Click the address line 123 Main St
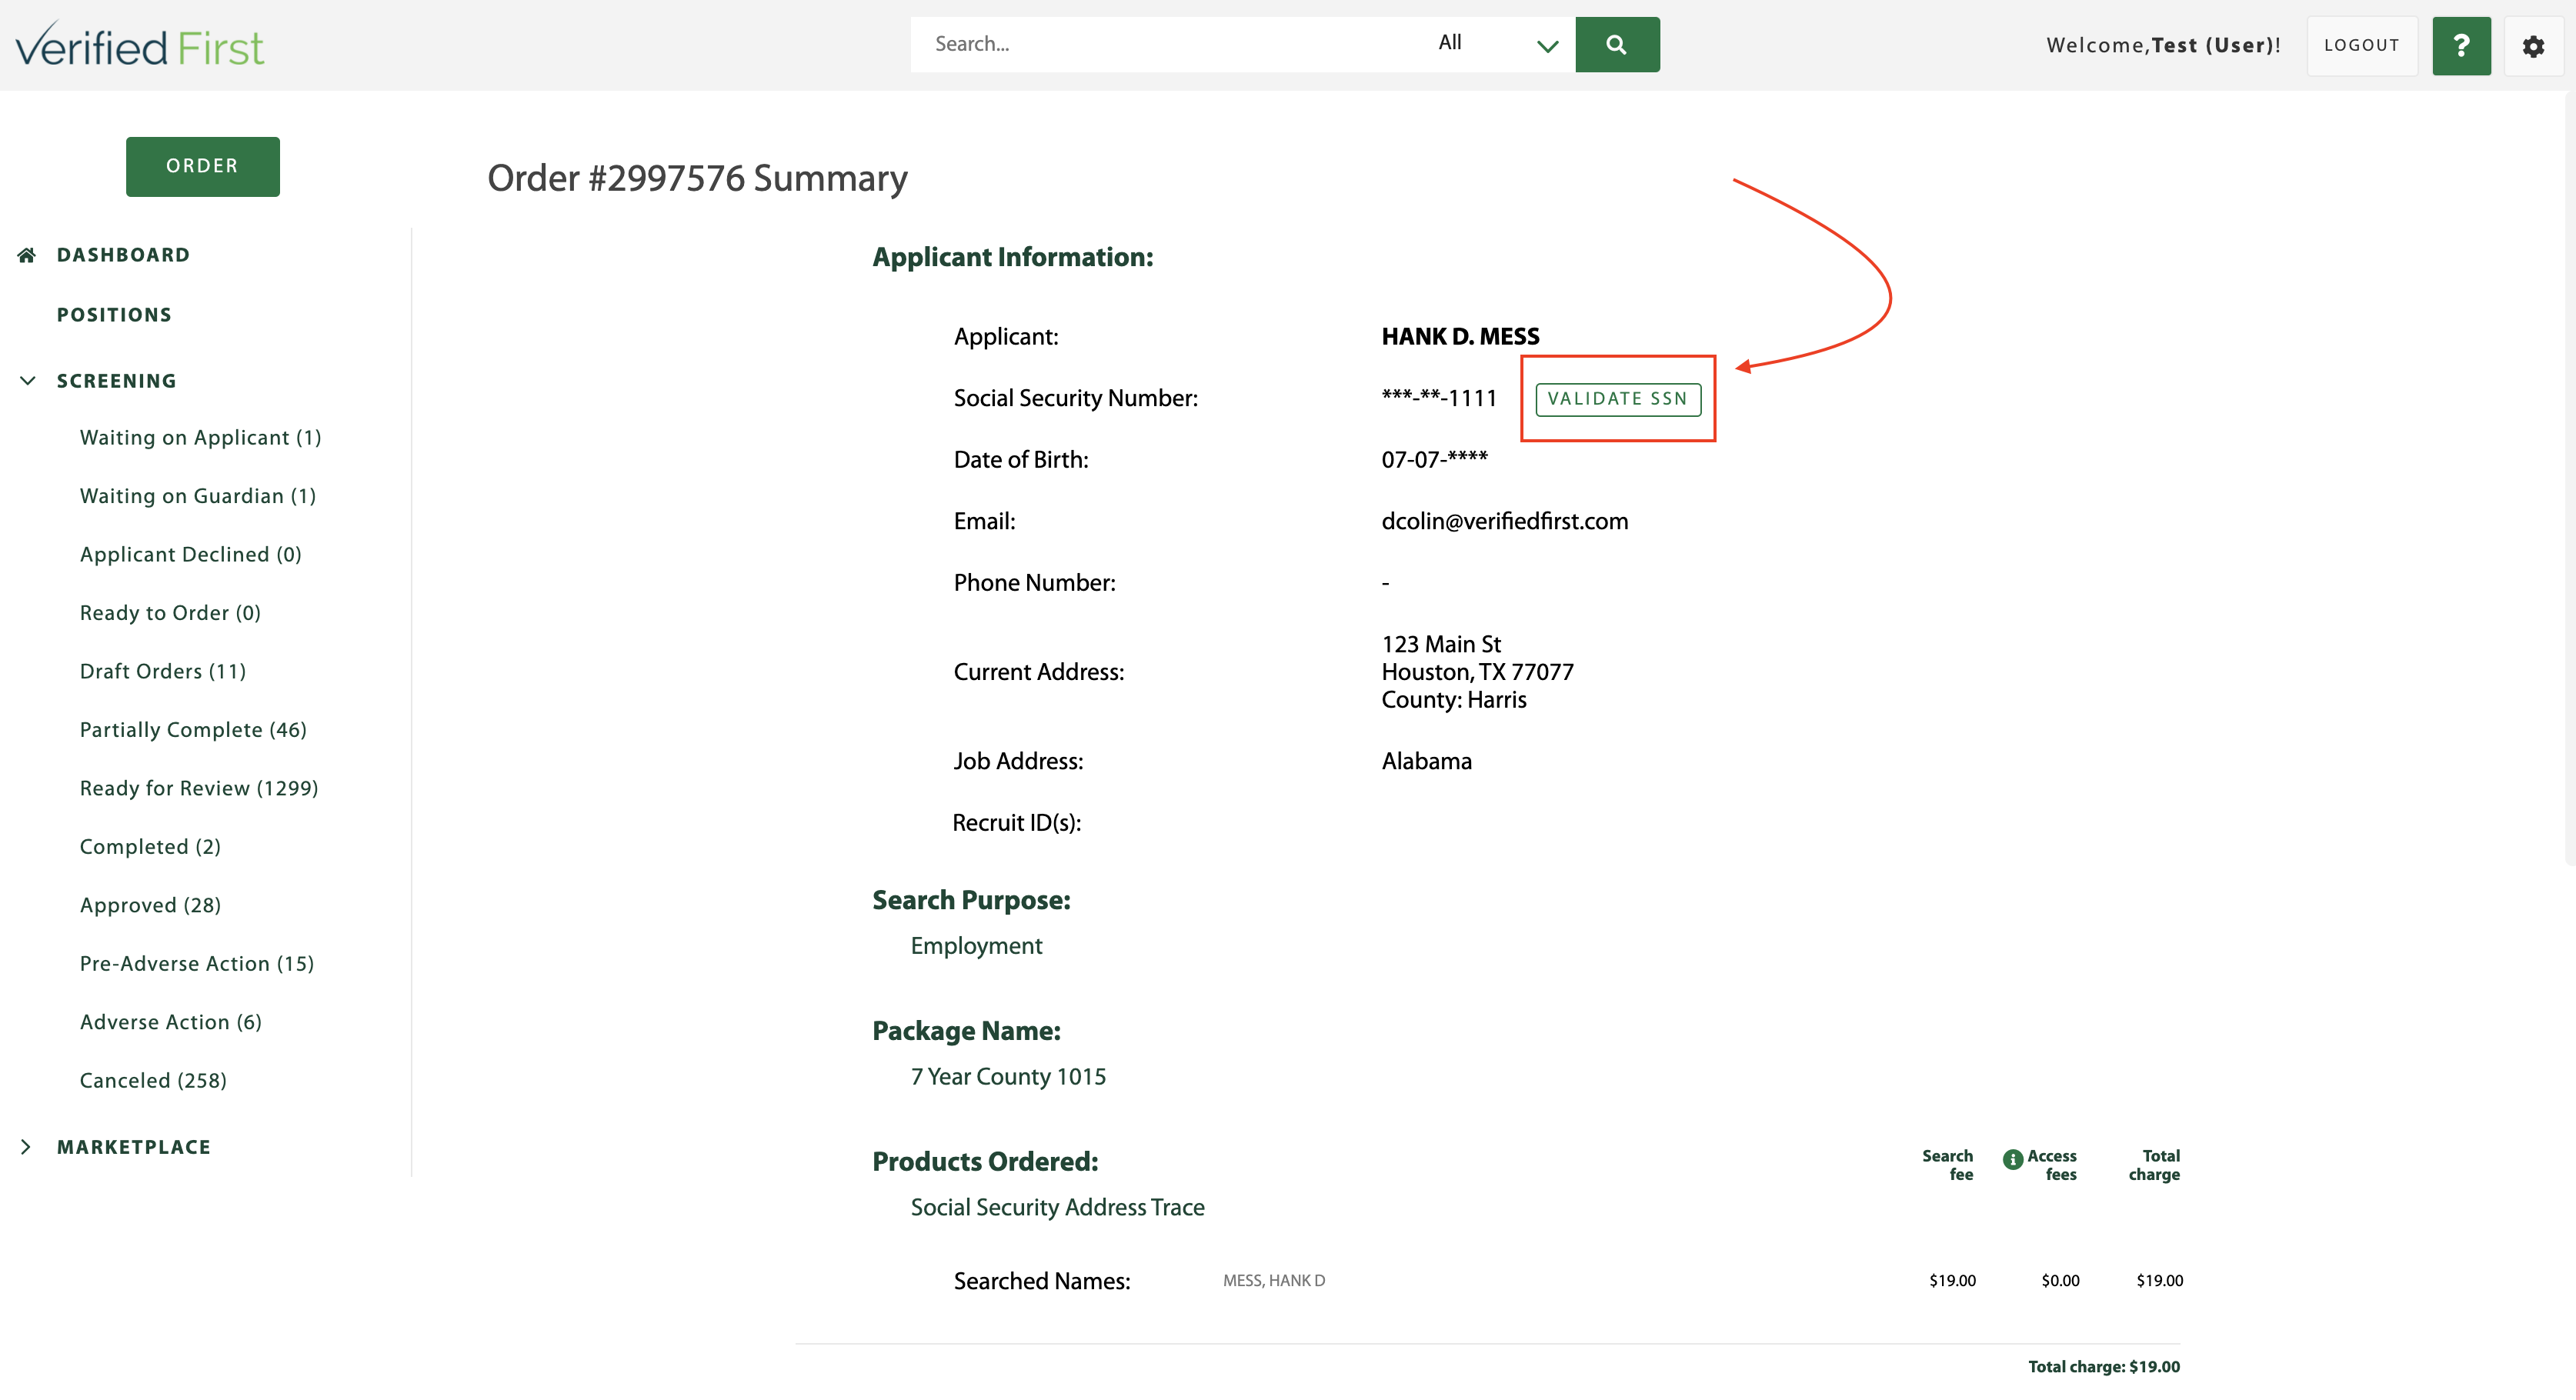The height and width of the screenshot is (1400, 2576). [x=1441, y=645]
